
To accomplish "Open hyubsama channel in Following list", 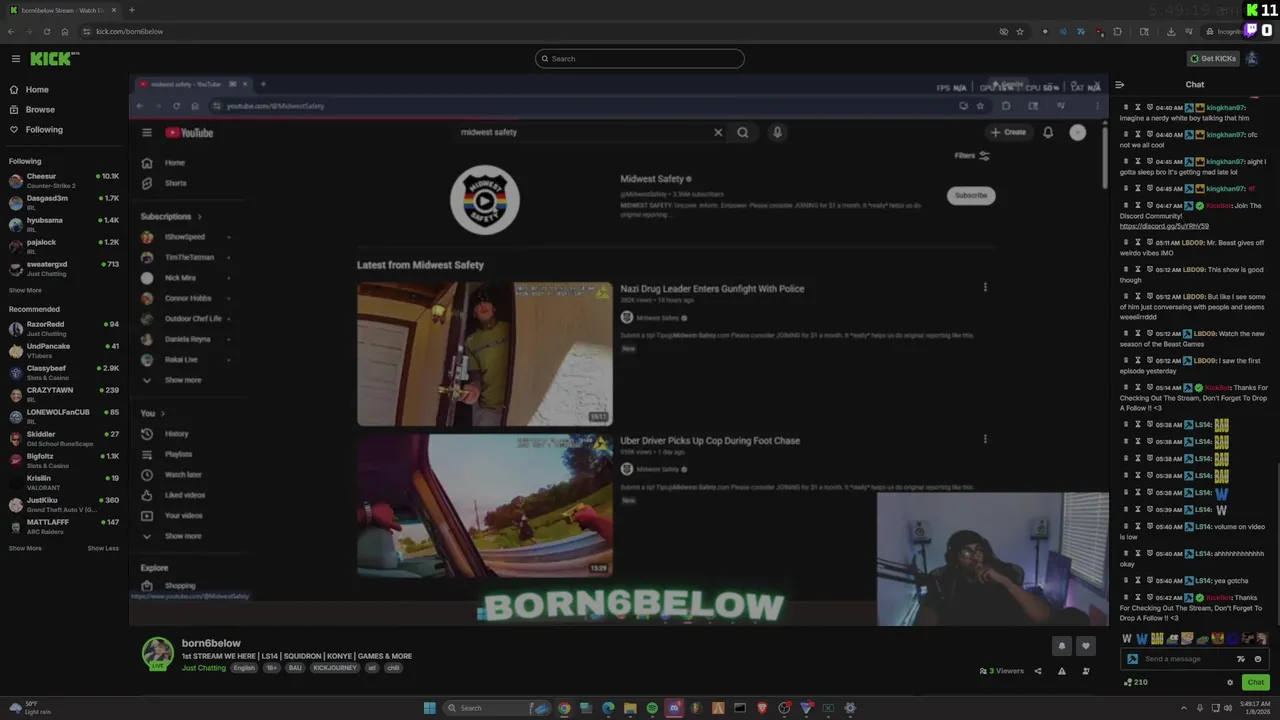I will 62,225.
